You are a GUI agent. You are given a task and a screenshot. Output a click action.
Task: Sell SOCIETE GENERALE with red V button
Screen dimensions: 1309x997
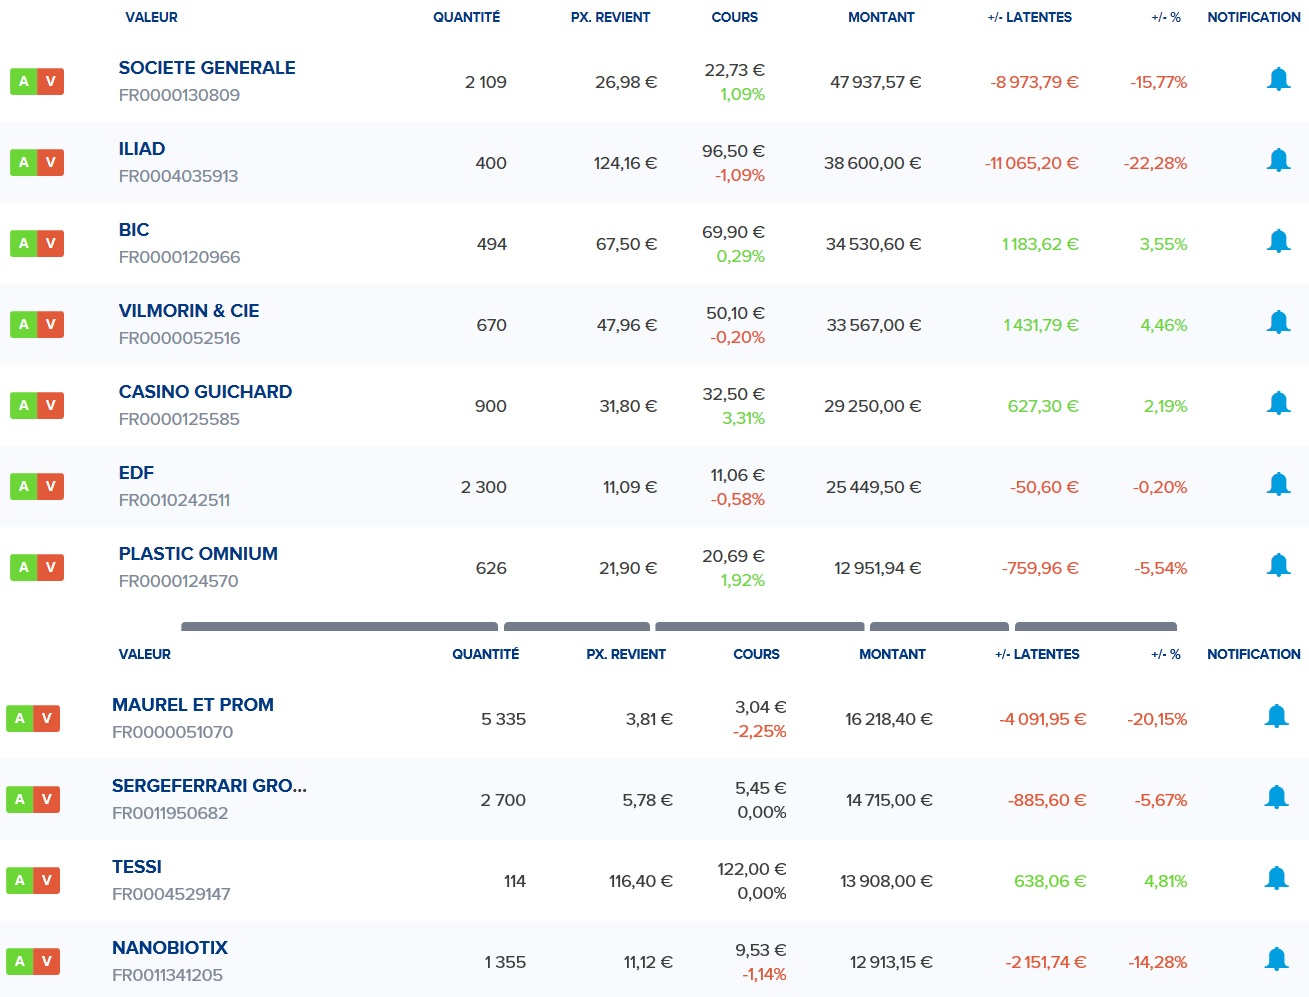(51, 82)
